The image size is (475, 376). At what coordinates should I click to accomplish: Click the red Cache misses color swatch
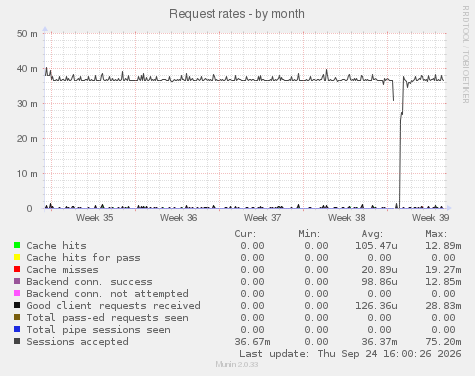tap(17, 269)
